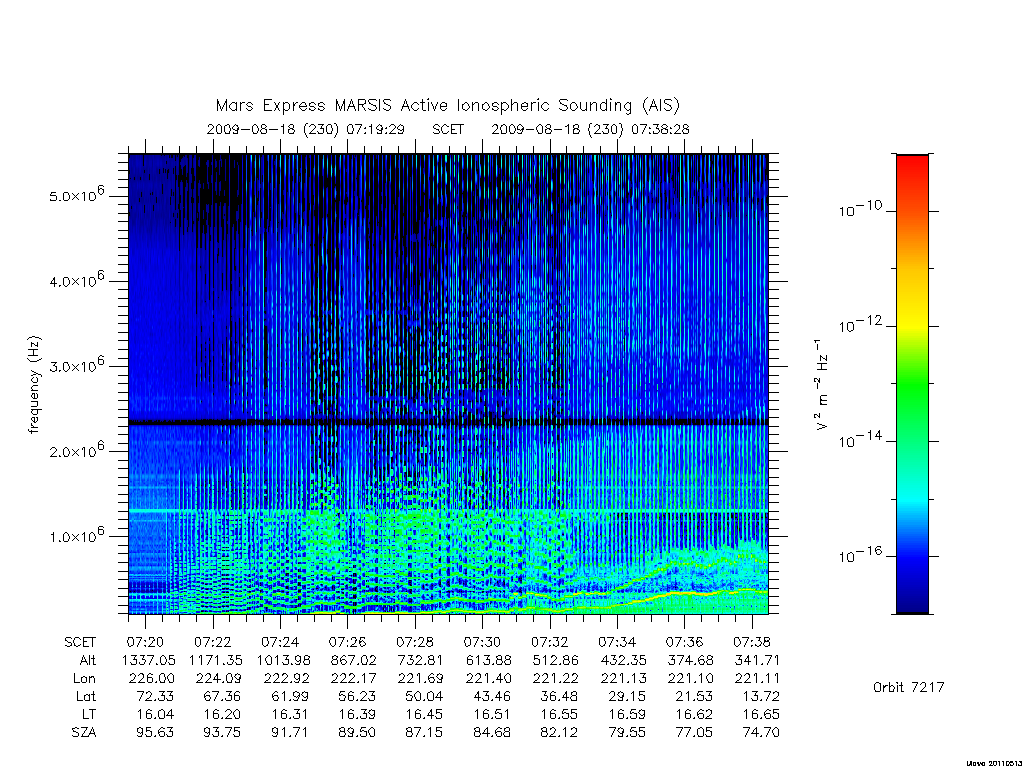Select the 10^-16 color scale label

pos(859,554)
